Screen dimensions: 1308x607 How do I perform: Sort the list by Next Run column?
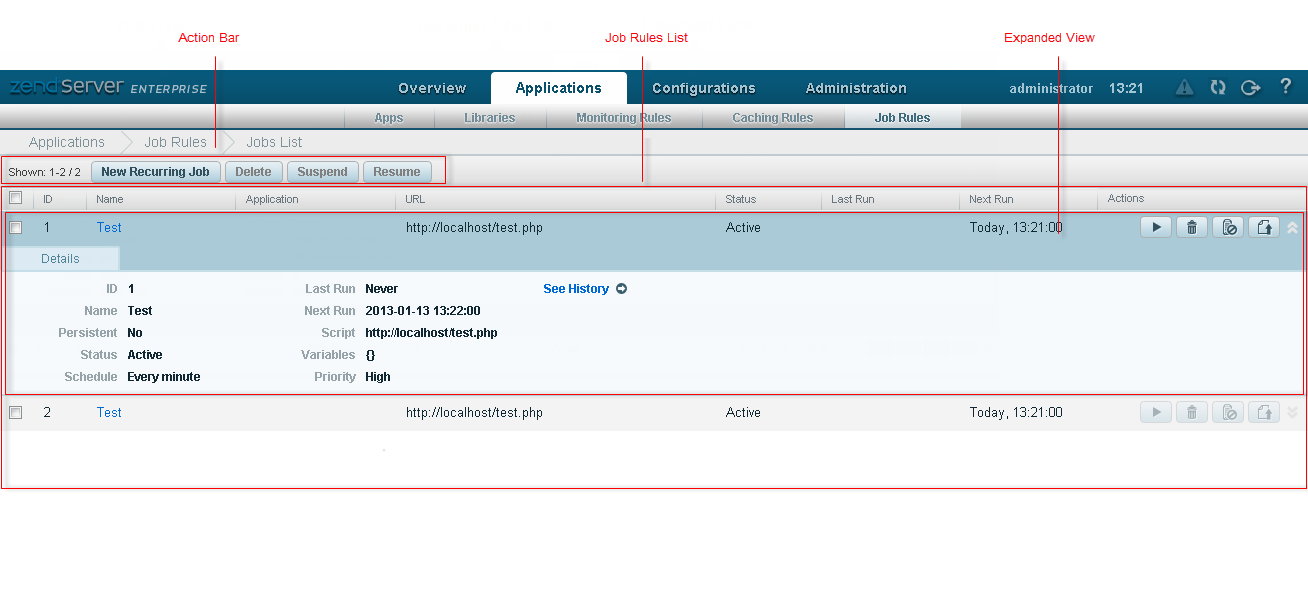[x=991, y=199]
